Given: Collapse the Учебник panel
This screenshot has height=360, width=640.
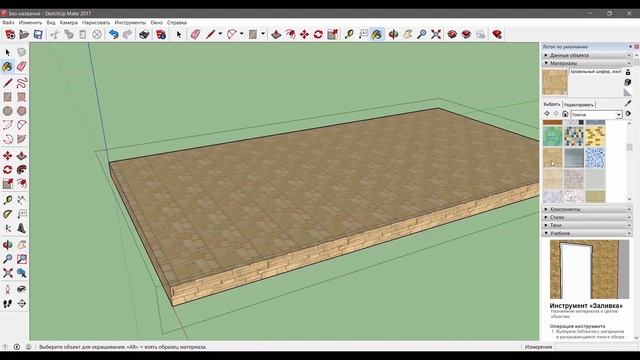Looking at the screenshot, I should (587, 233).
